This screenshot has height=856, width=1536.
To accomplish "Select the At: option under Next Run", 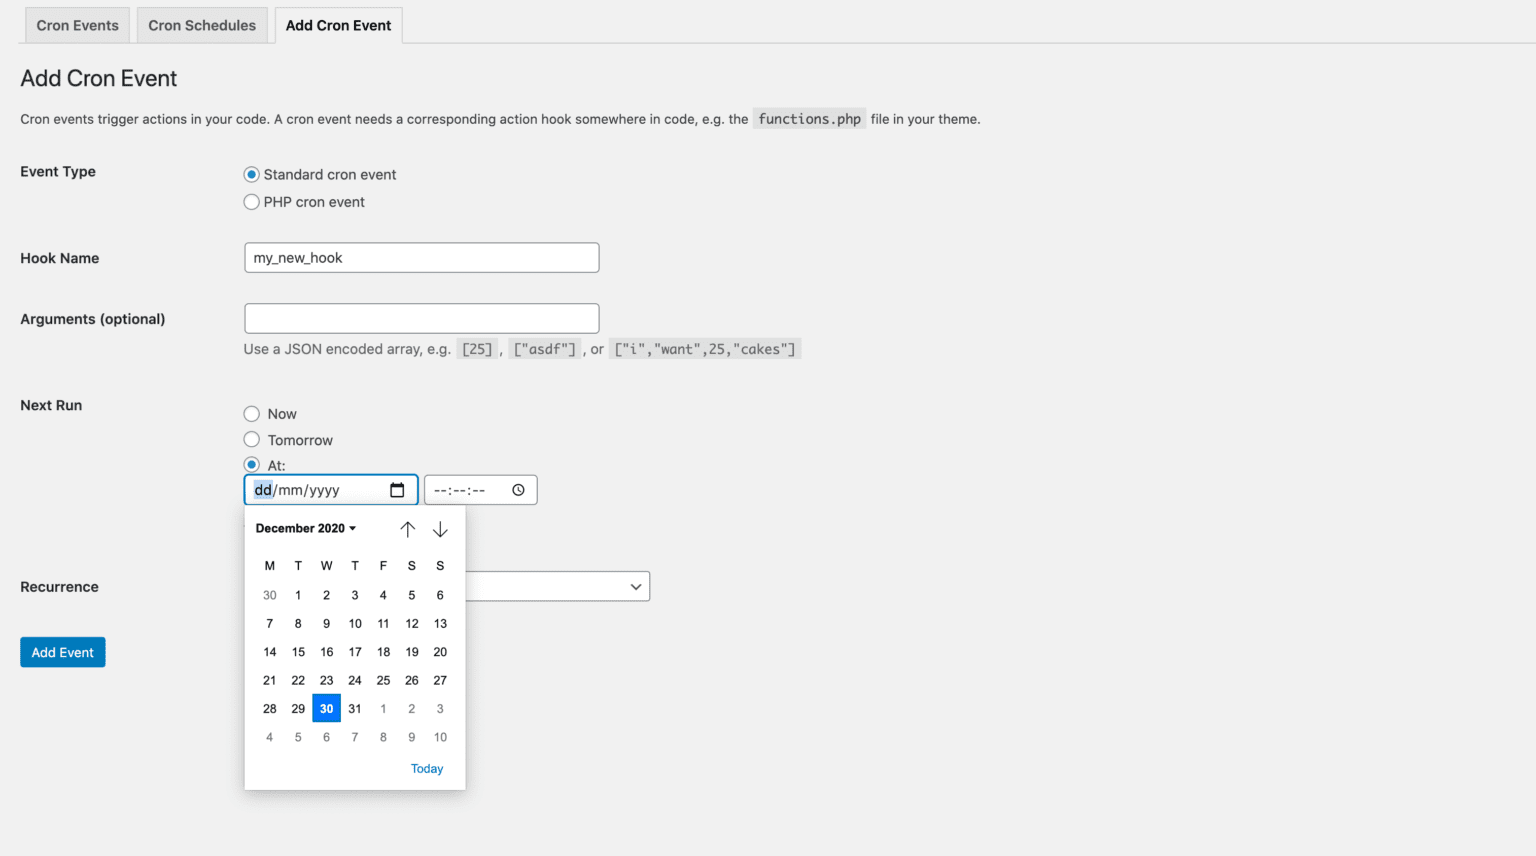I will coord(251,464).
